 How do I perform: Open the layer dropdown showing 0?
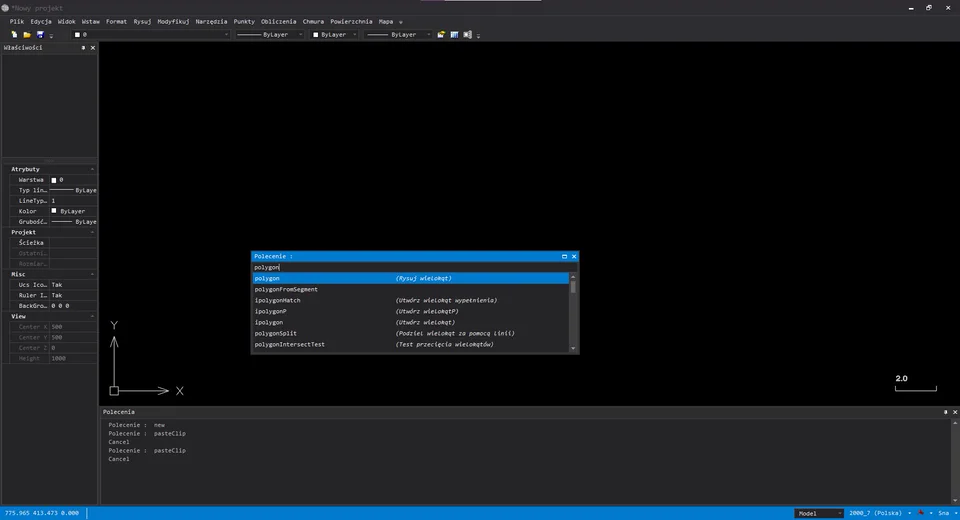(151, 35)
